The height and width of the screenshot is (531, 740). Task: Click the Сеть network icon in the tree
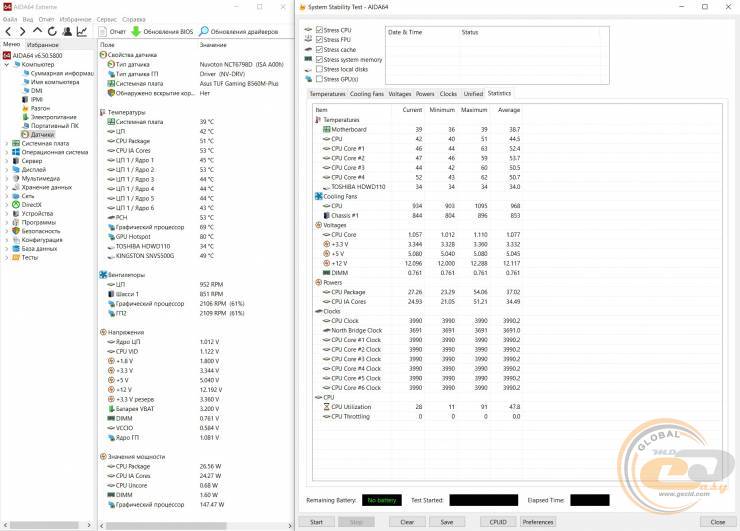(16, 196)
